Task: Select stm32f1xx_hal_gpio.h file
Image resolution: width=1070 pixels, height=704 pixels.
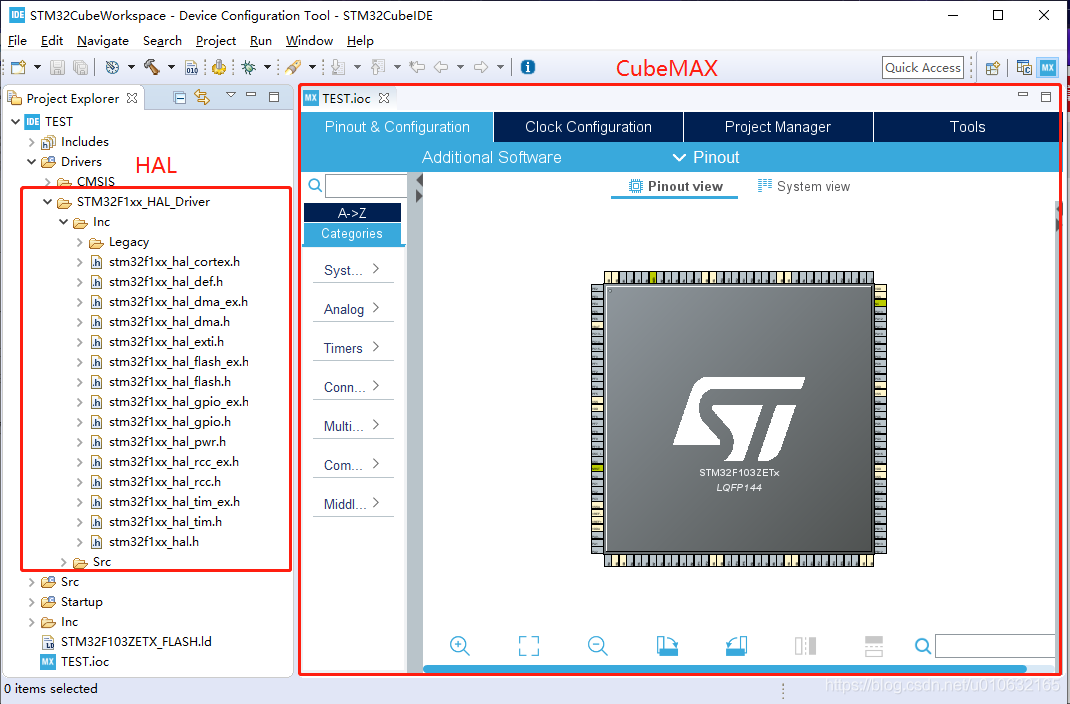Action: click(x=170, y=422)
